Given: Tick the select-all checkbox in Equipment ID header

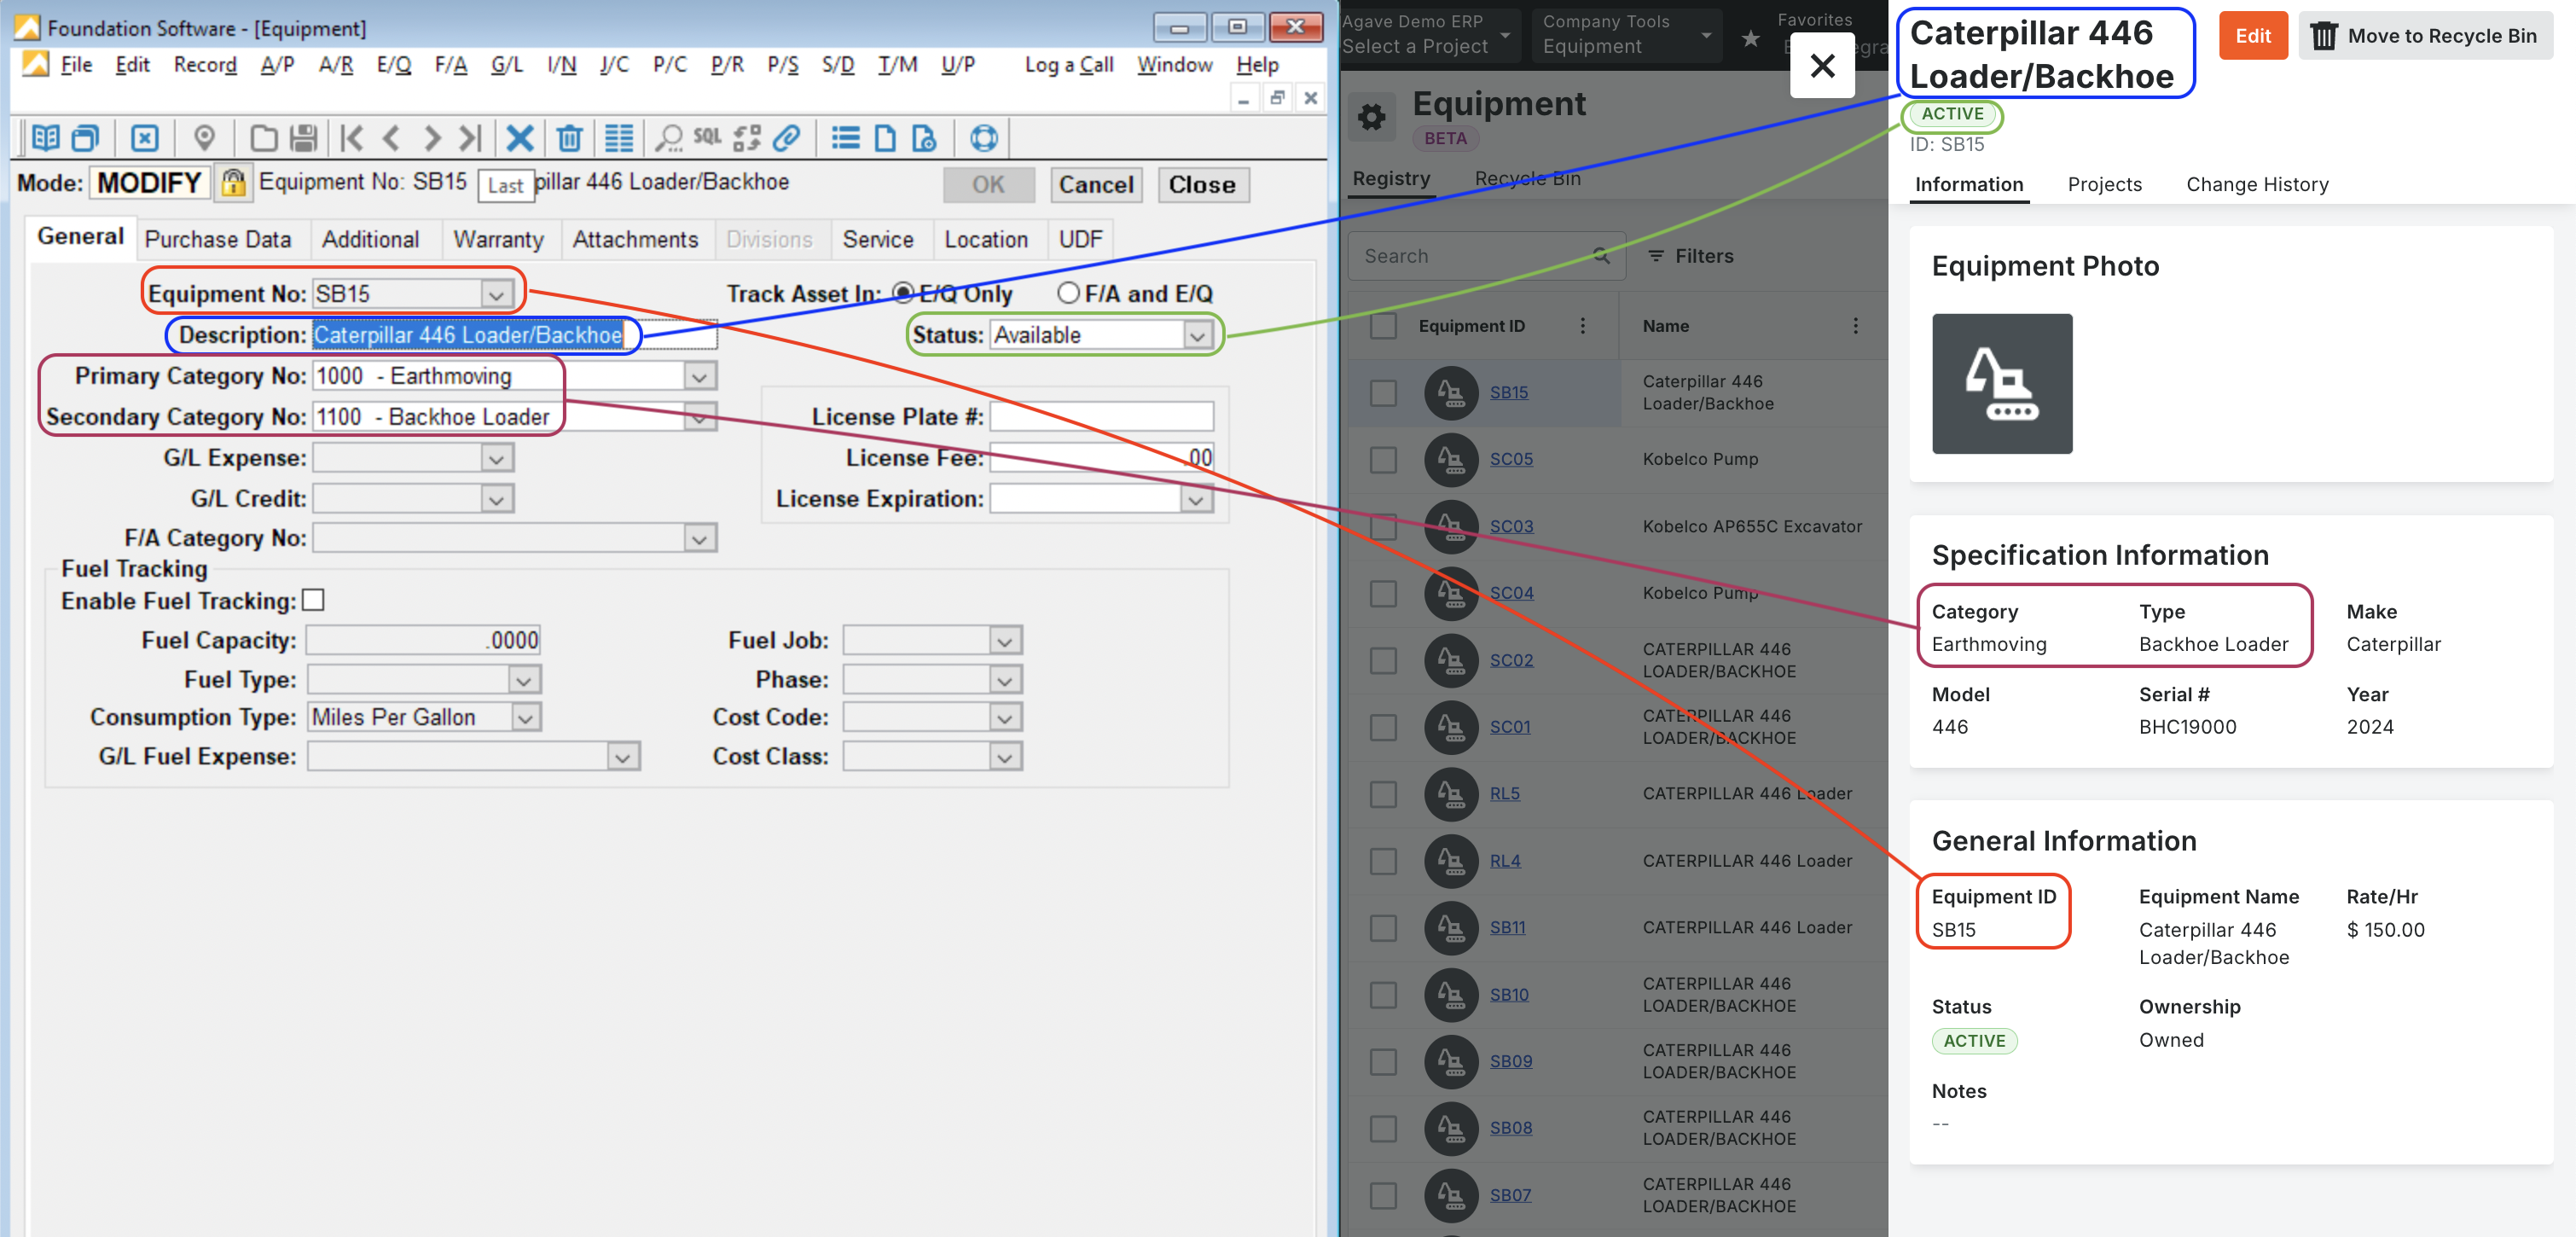Looking at the screenshot, I should [1383, 326].
